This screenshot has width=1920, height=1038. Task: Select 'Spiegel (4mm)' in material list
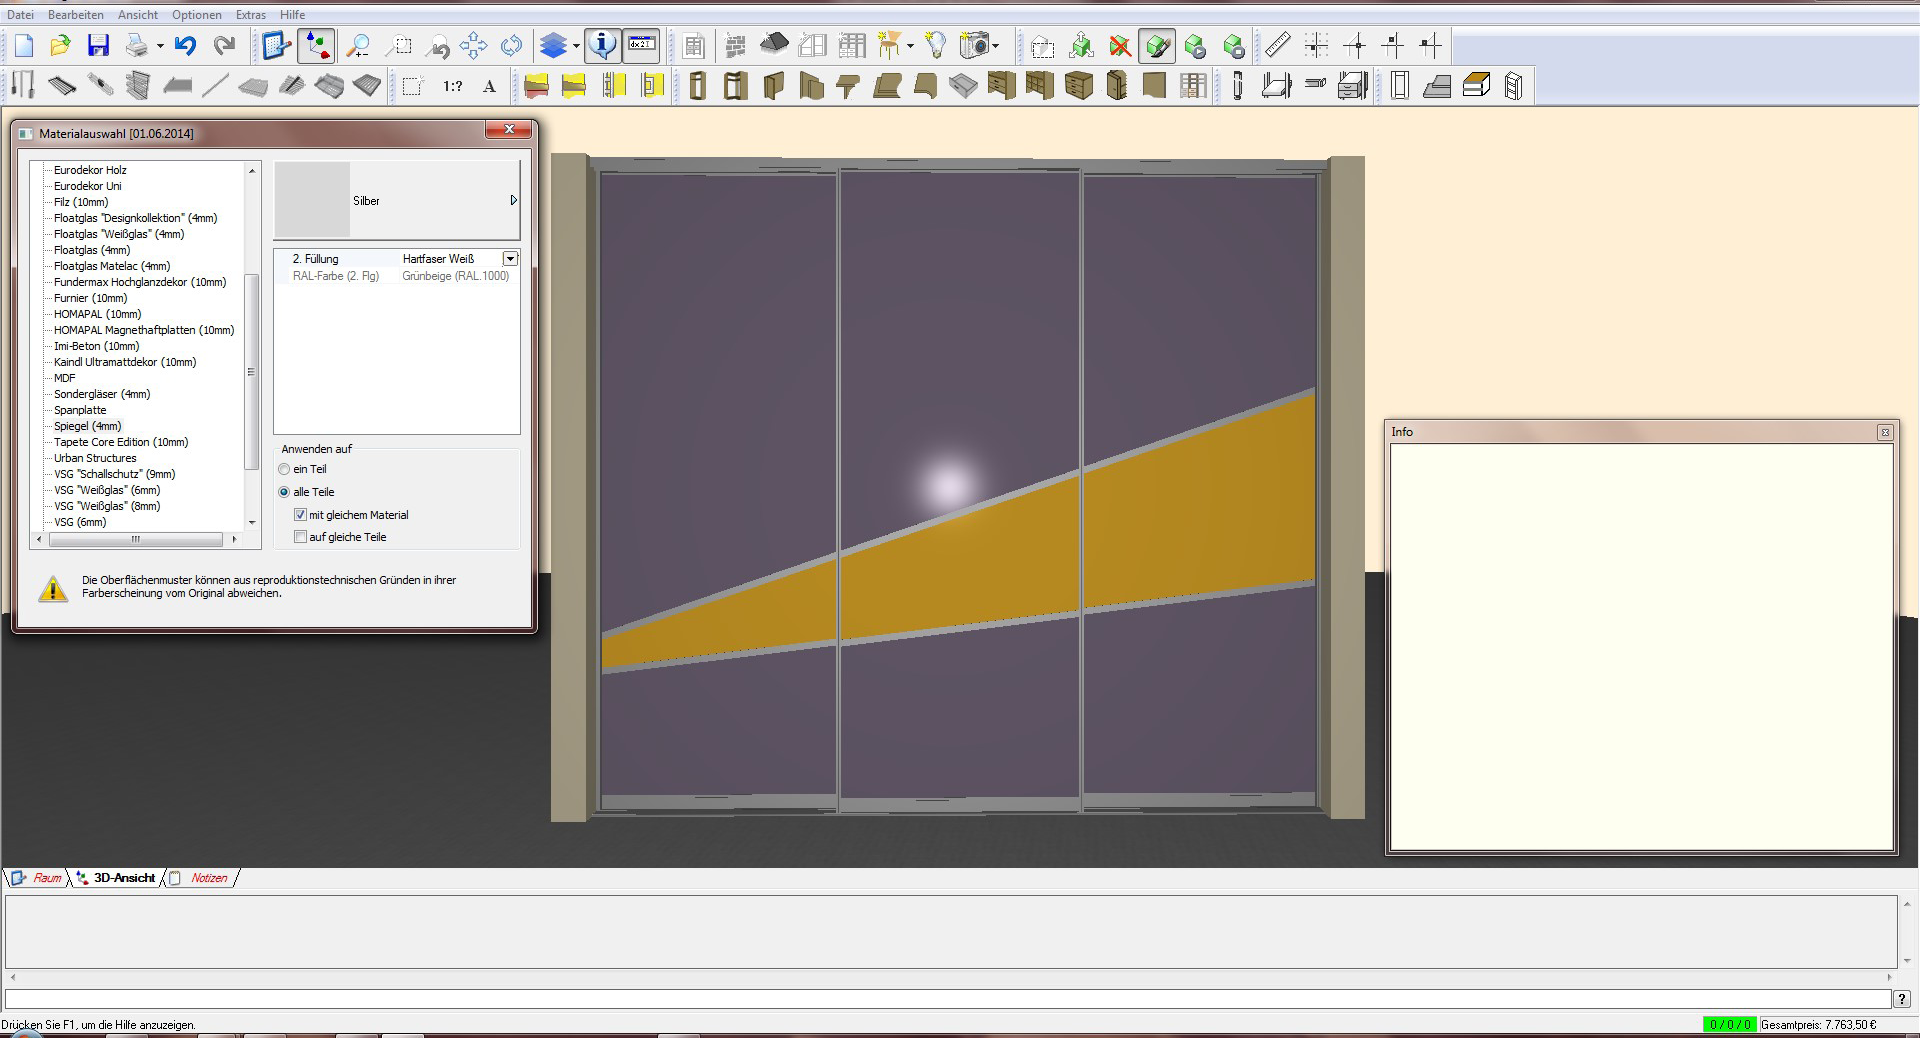[87, 426]
